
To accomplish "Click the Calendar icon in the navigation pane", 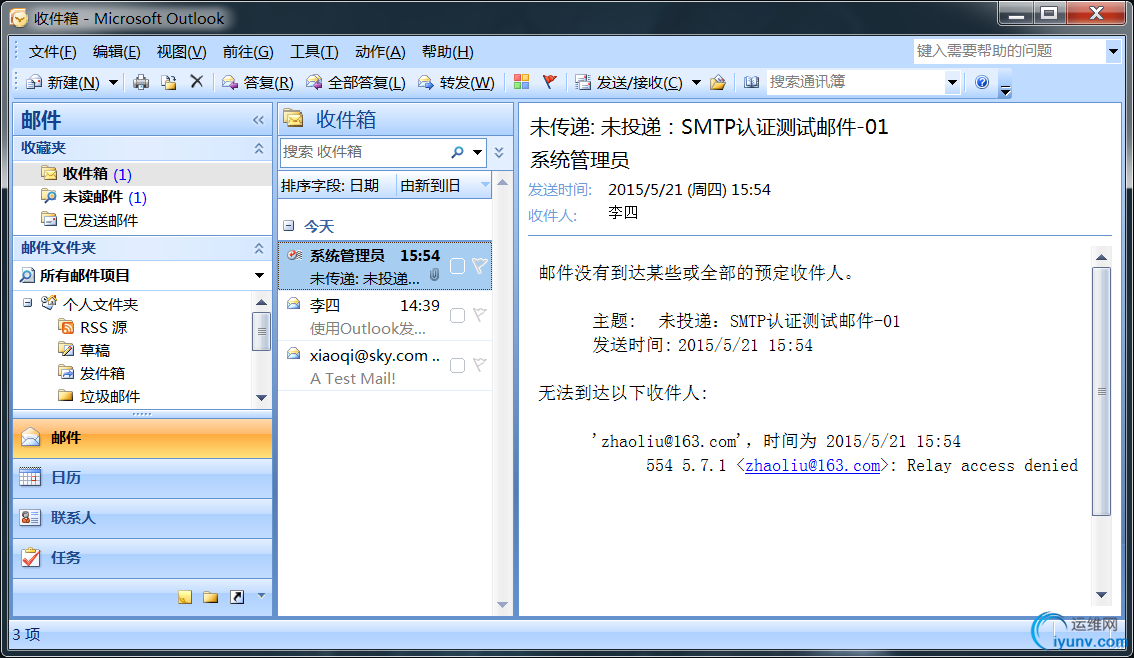I will (x=30, y=477).
